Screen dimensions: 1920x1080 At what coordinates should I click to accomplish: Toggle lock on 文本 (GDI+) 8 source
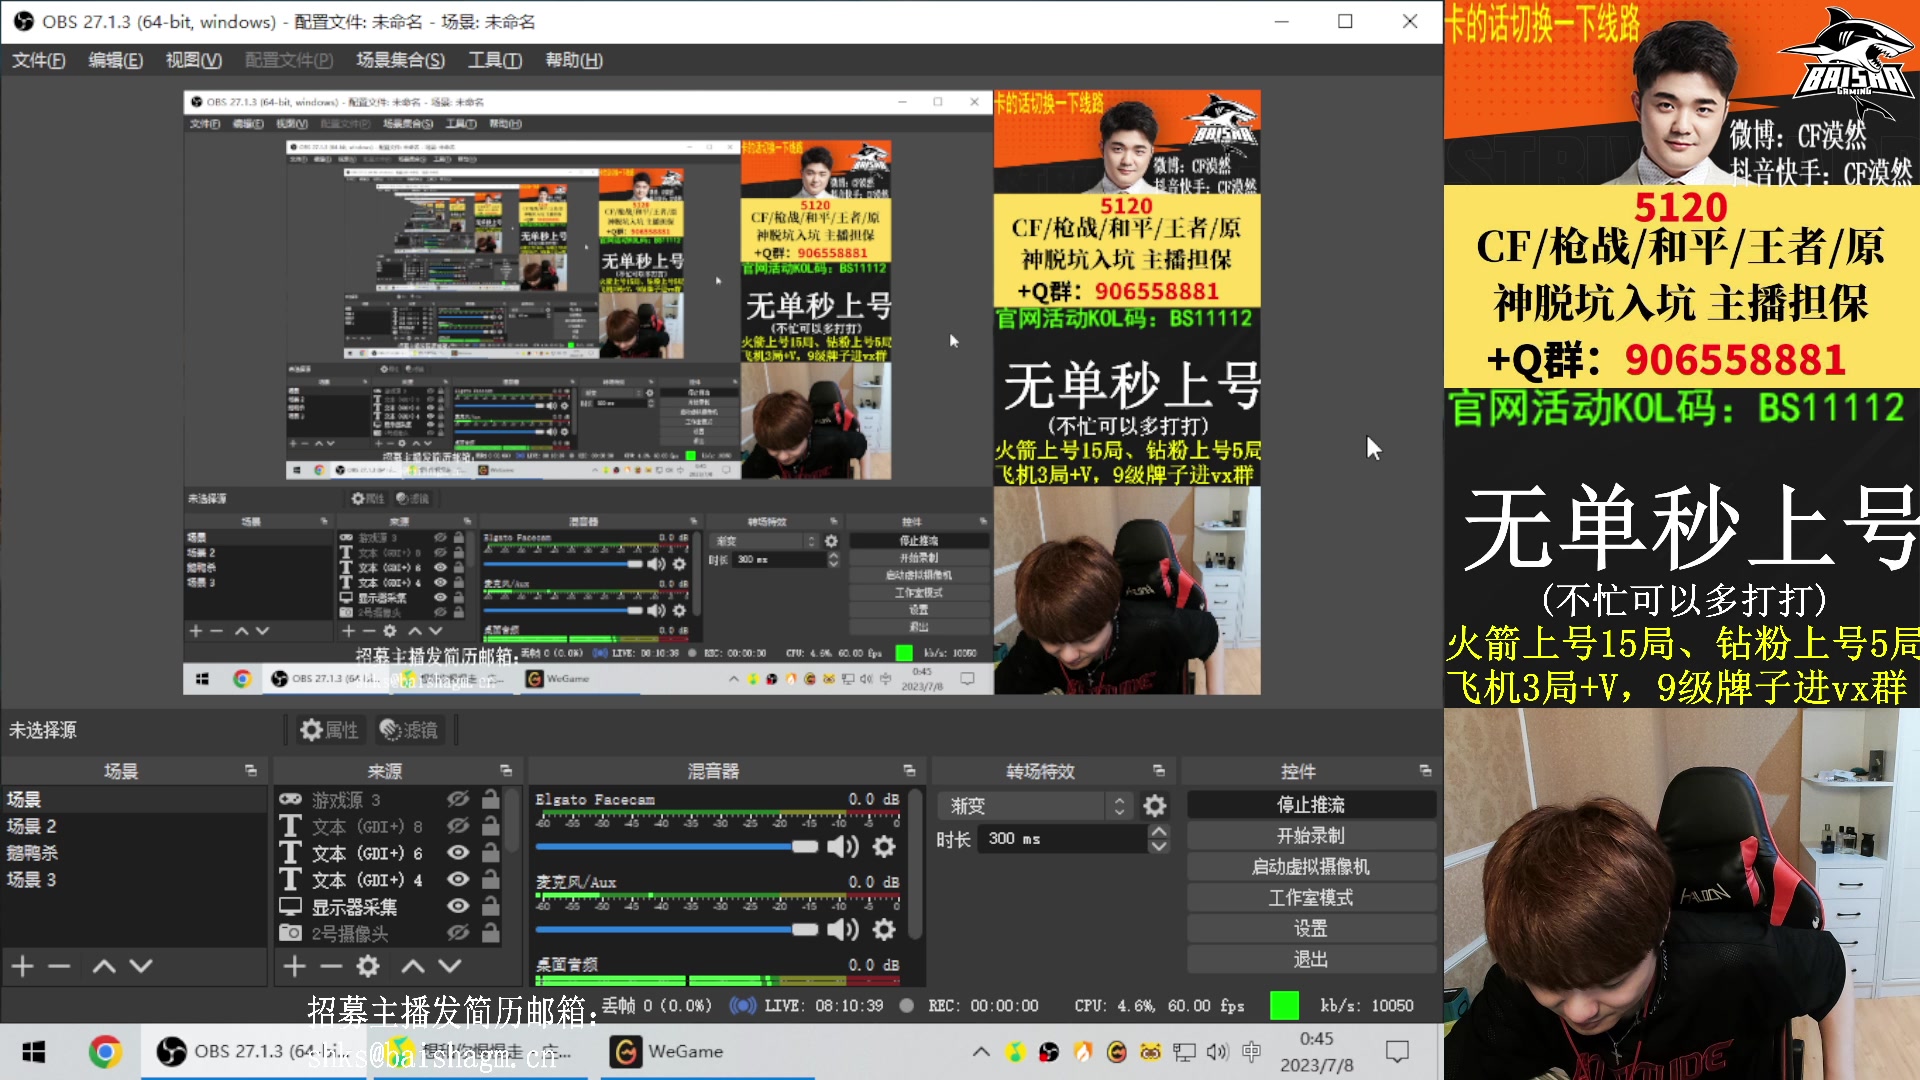click(490, 826)
